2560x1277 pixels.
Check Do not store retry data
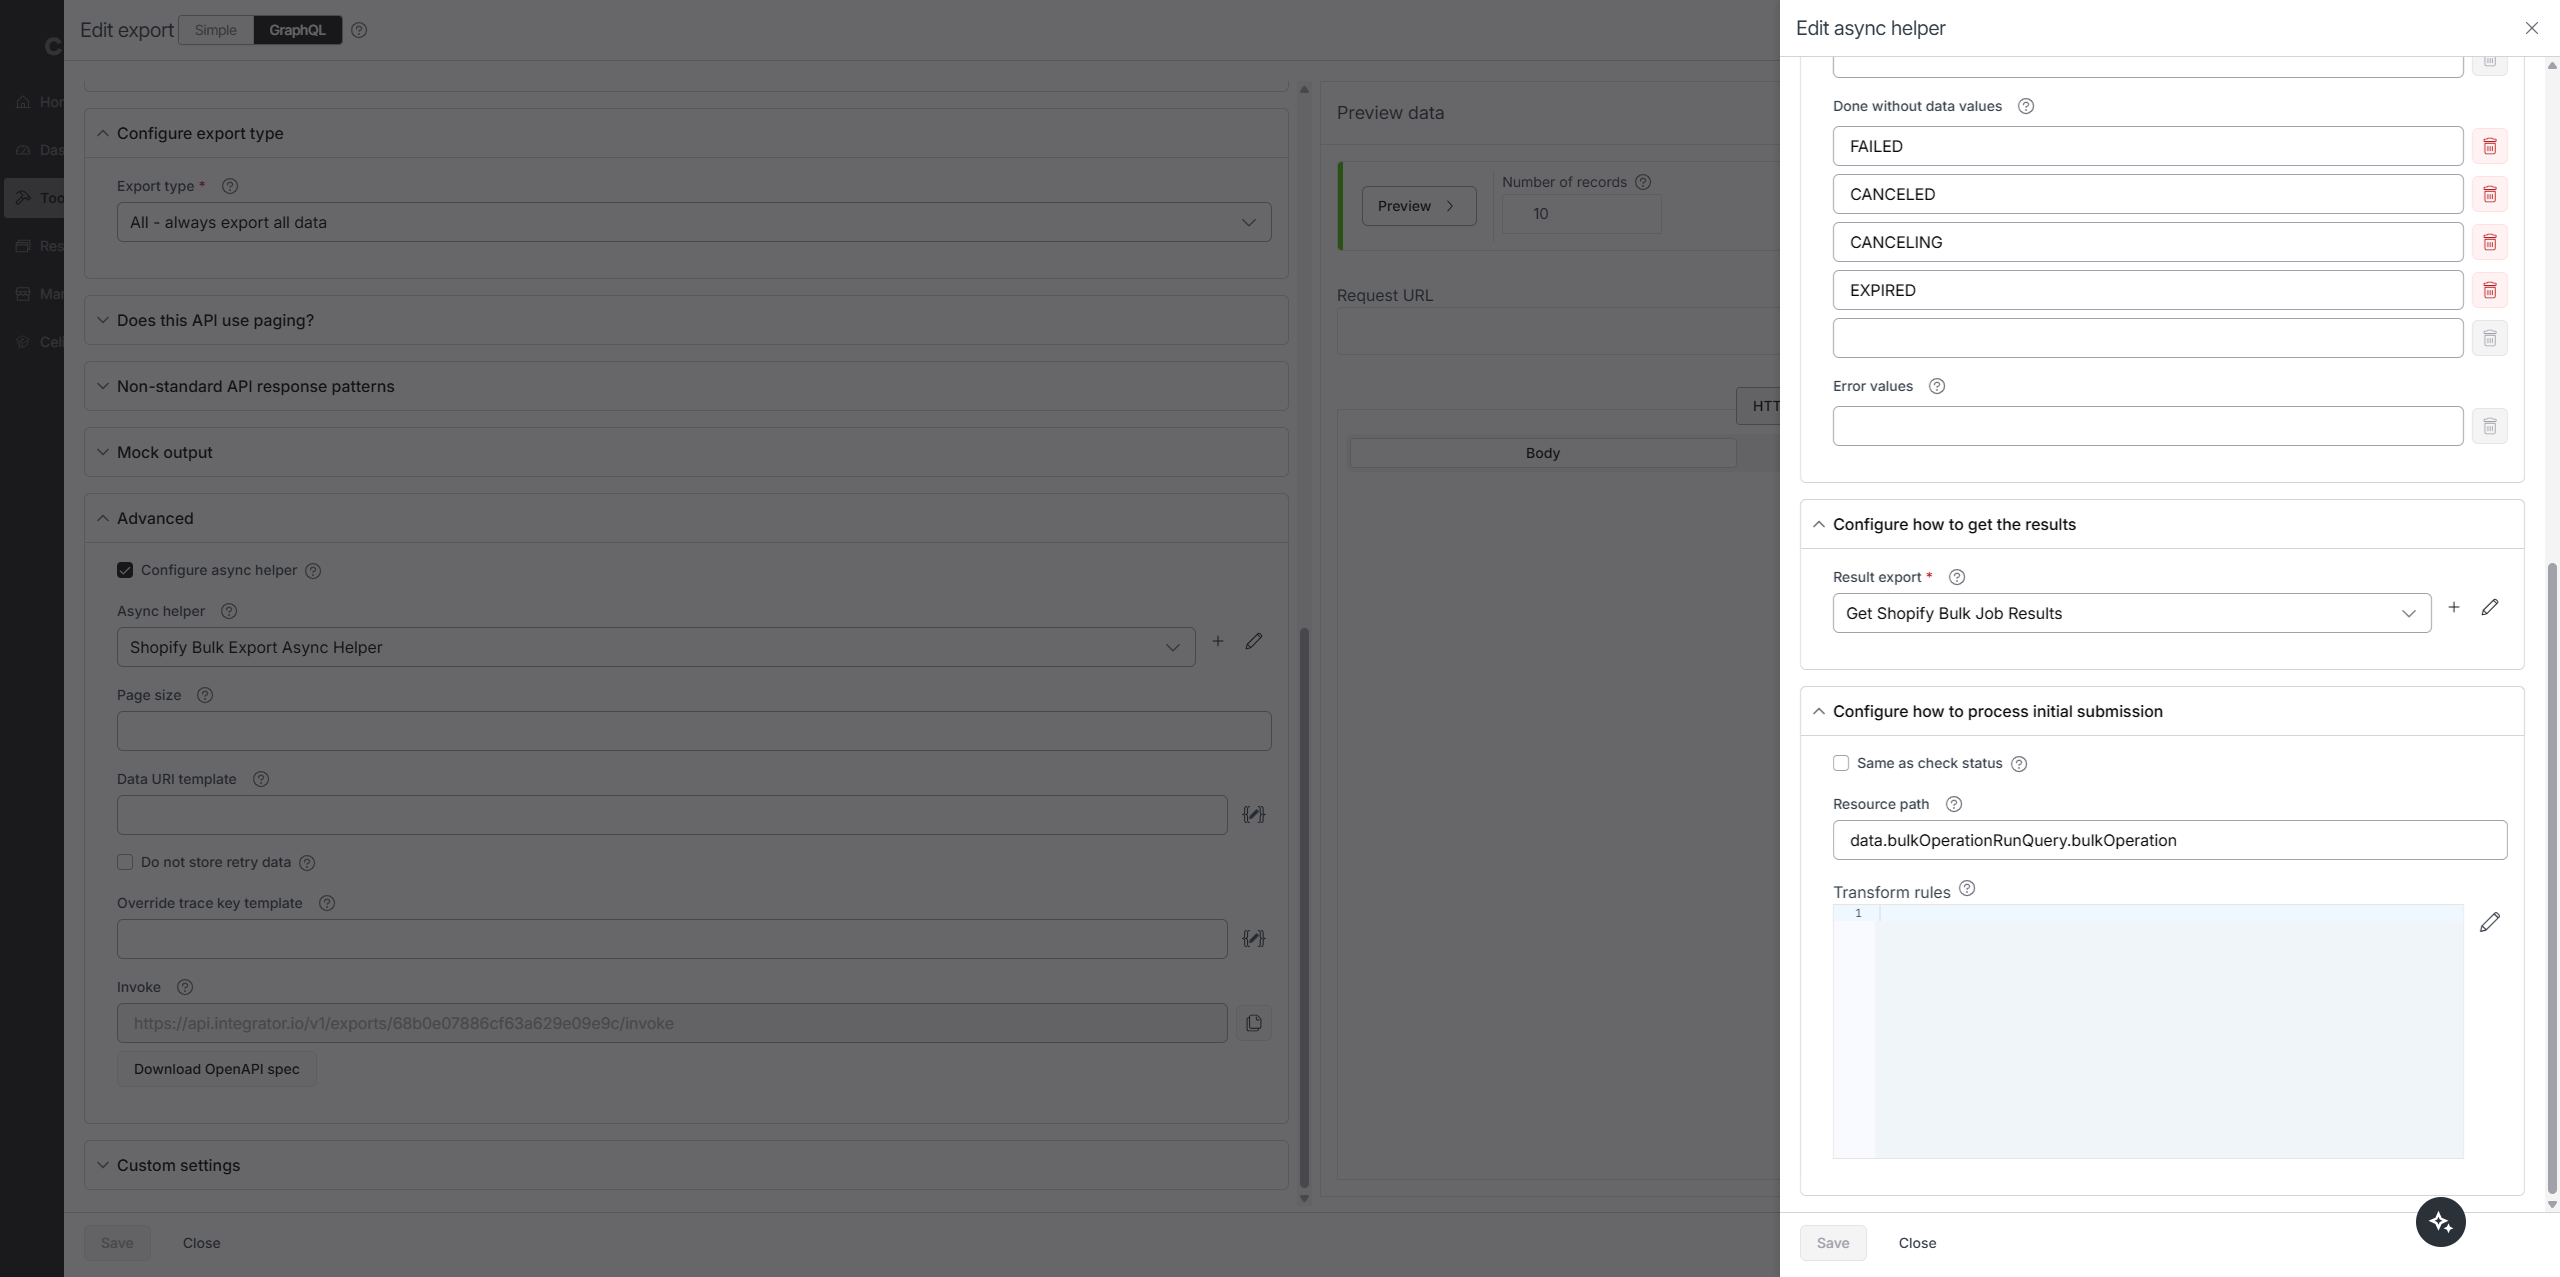point(125,862)
